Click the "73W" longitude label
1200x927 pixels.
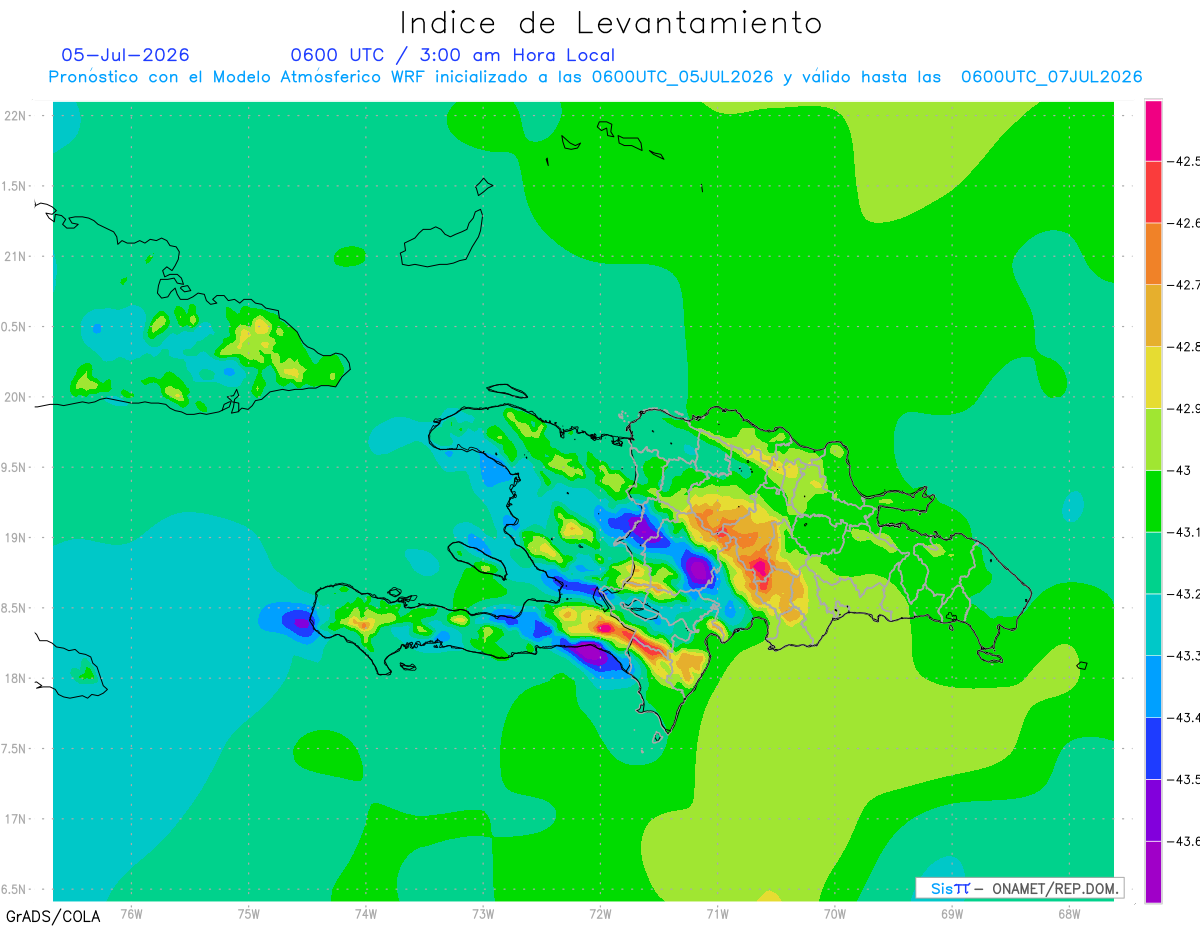[482, 913]
